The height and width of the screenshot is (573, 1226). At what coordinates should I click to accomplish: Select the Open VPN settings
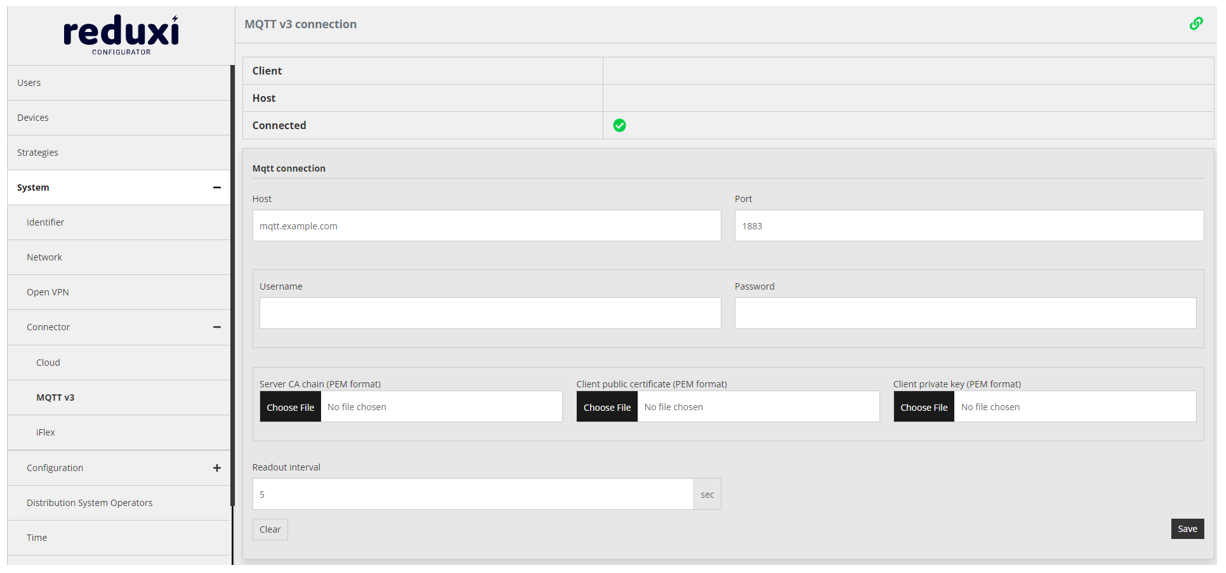[48, 292]
